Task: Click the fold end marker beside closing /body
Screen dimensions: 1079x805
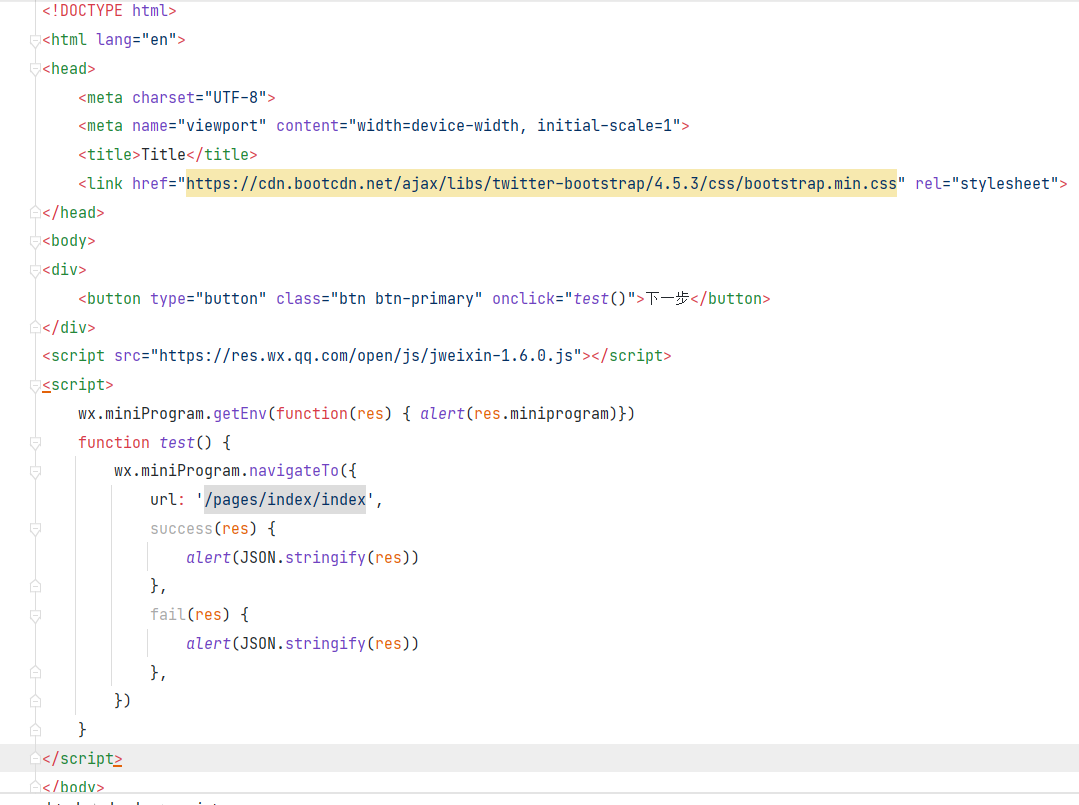Action: tap(35, 787)
